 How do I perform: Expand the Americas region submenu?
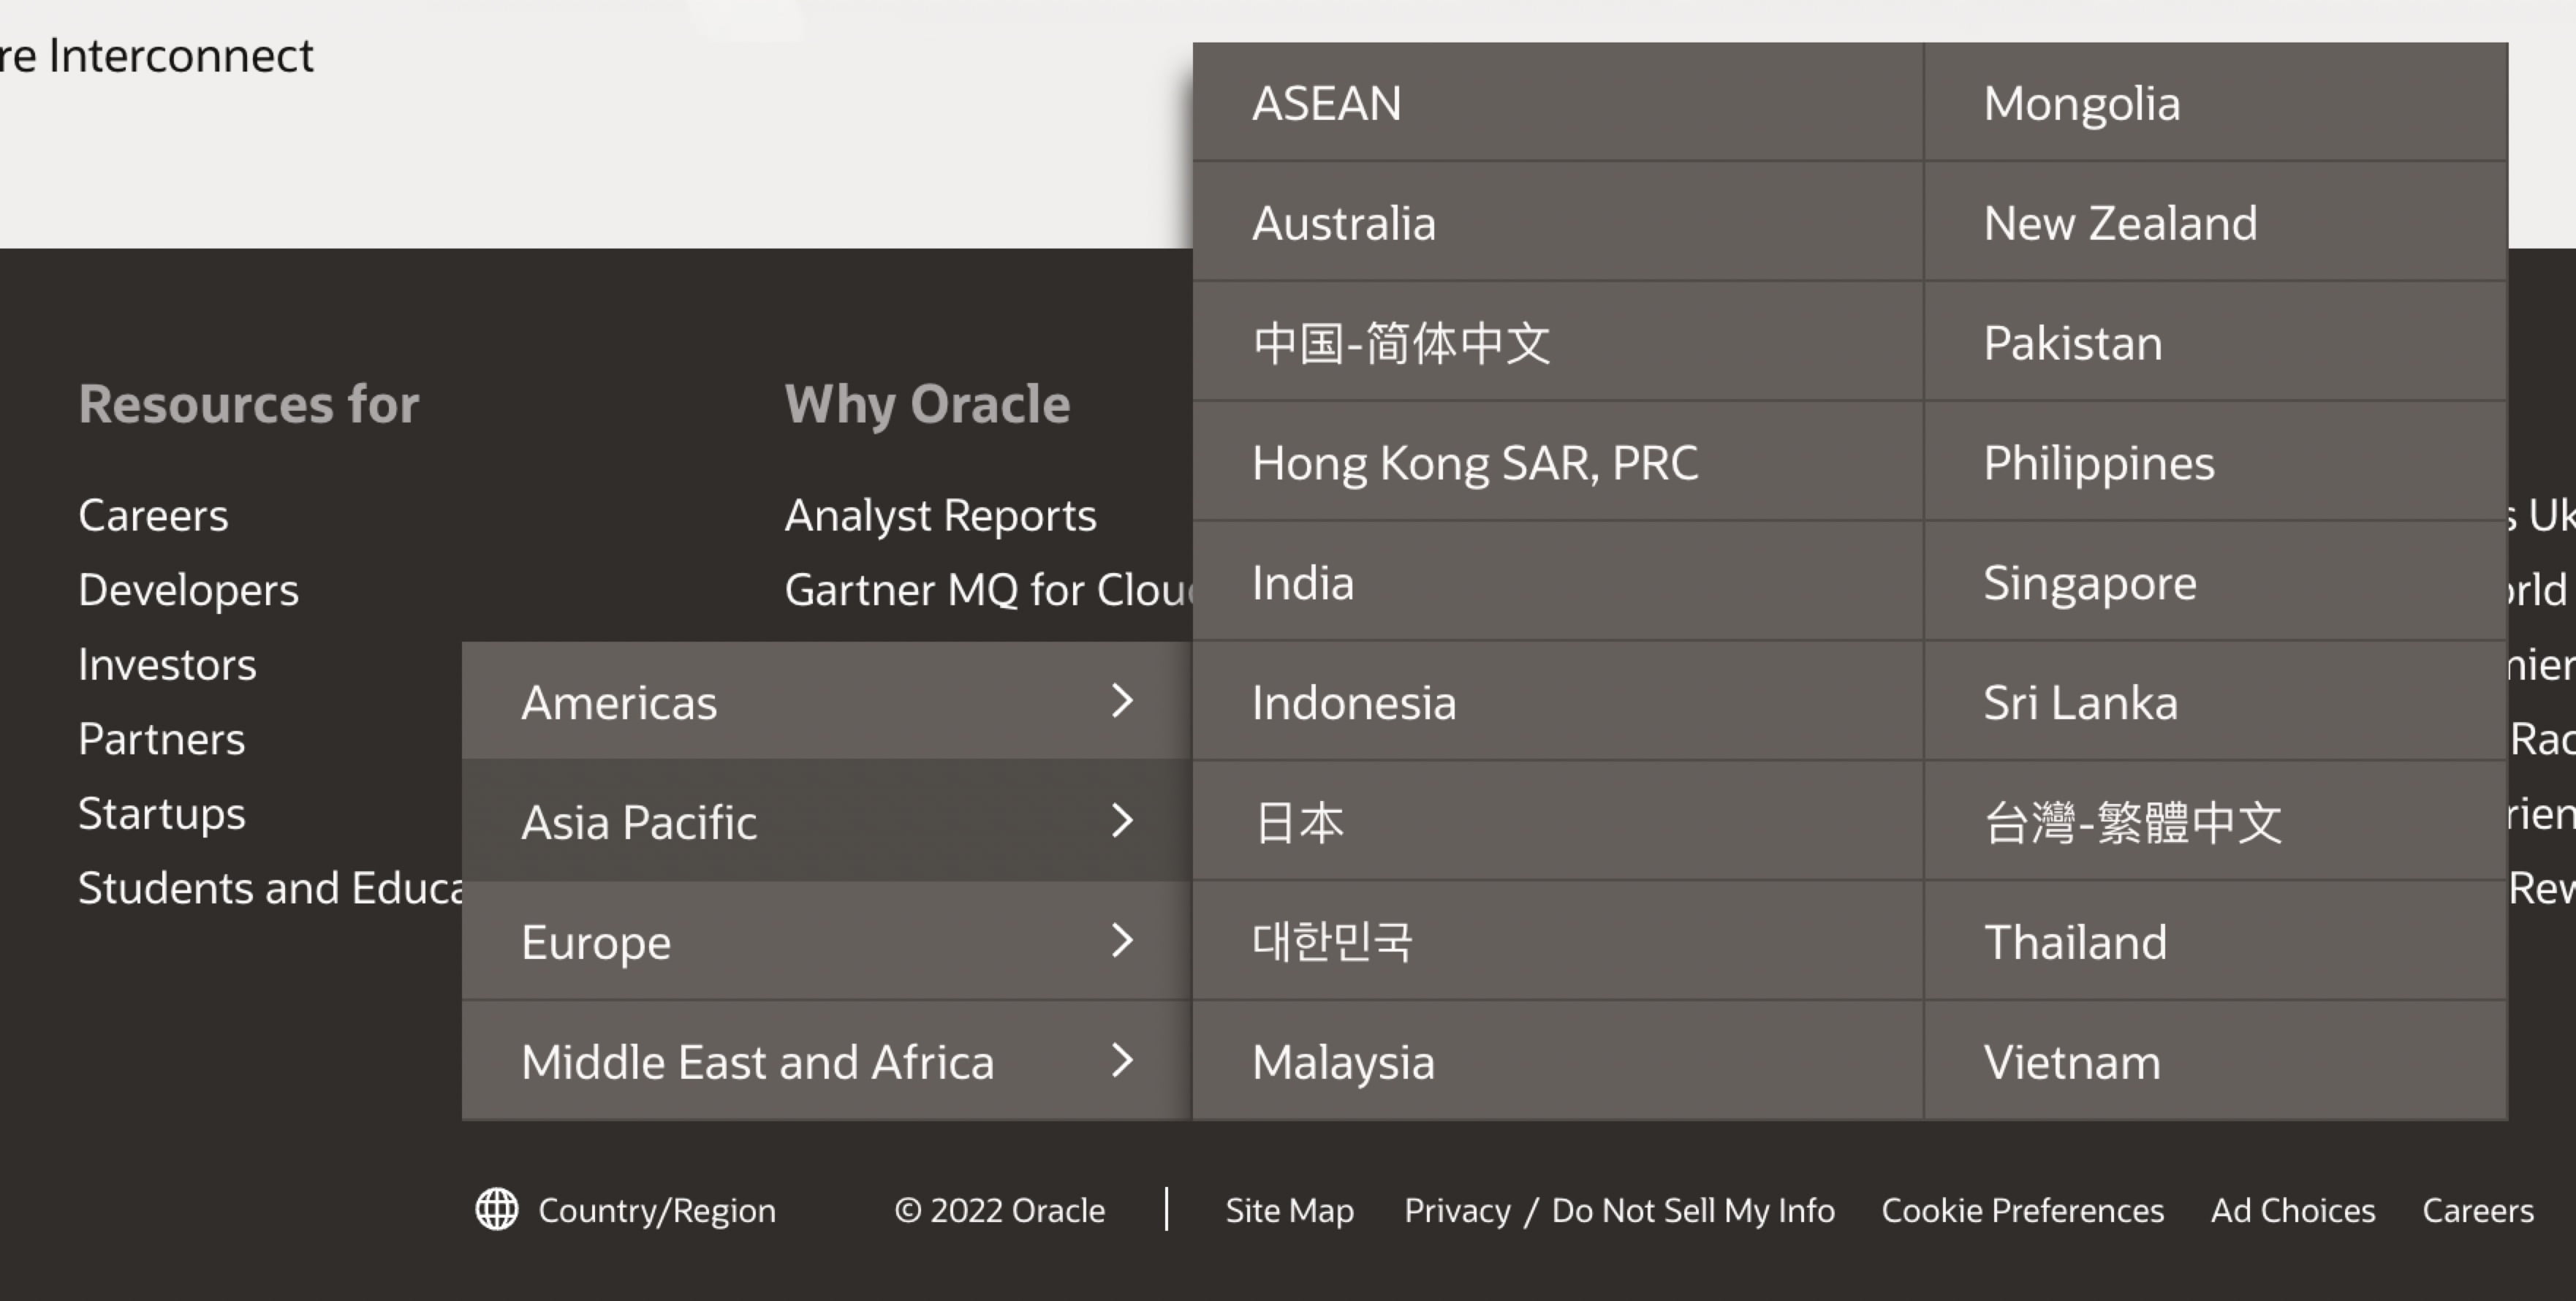(620, 702)
